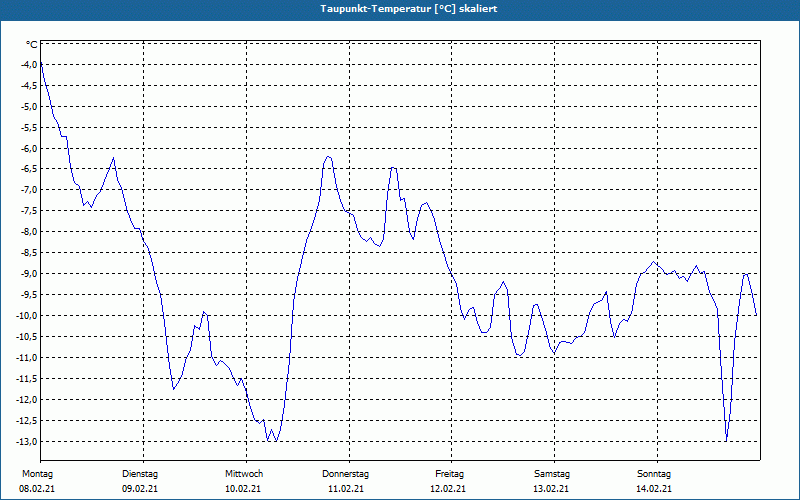The image size is (800, 500).
Task: Click the '-9,5' axis value
Action: (29, 294)
